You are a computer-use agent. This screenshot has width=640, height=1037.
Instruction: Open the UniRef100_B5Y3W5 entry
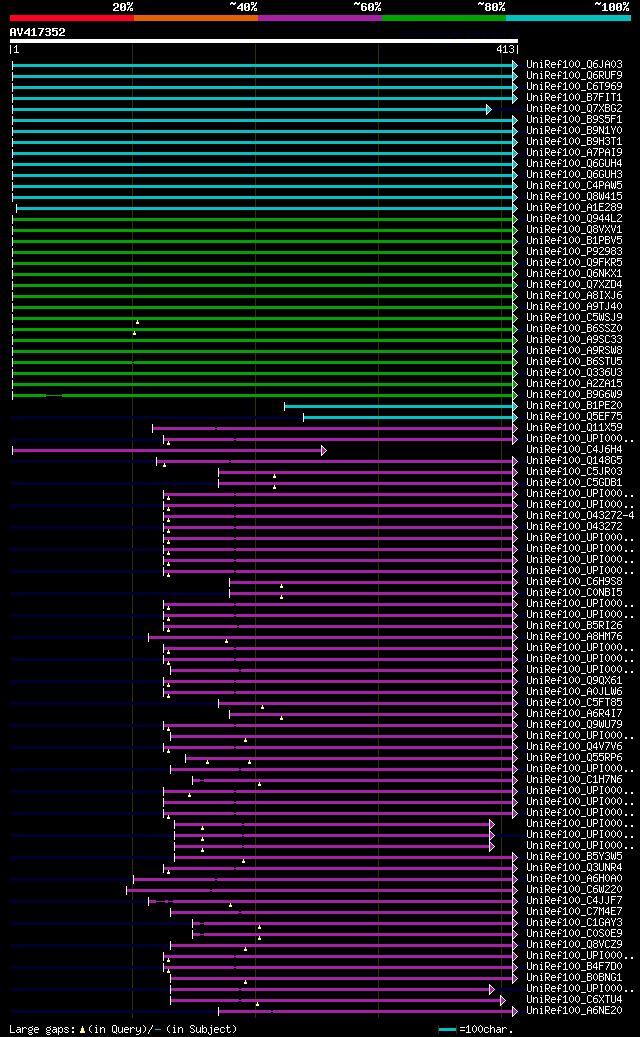point(574,856)
